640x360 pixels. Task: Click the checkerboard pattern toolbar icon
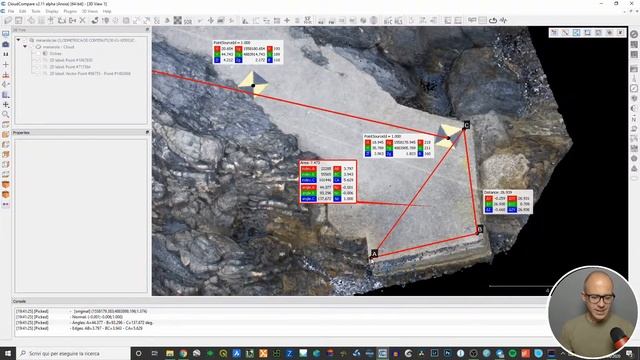click(178, 20)
